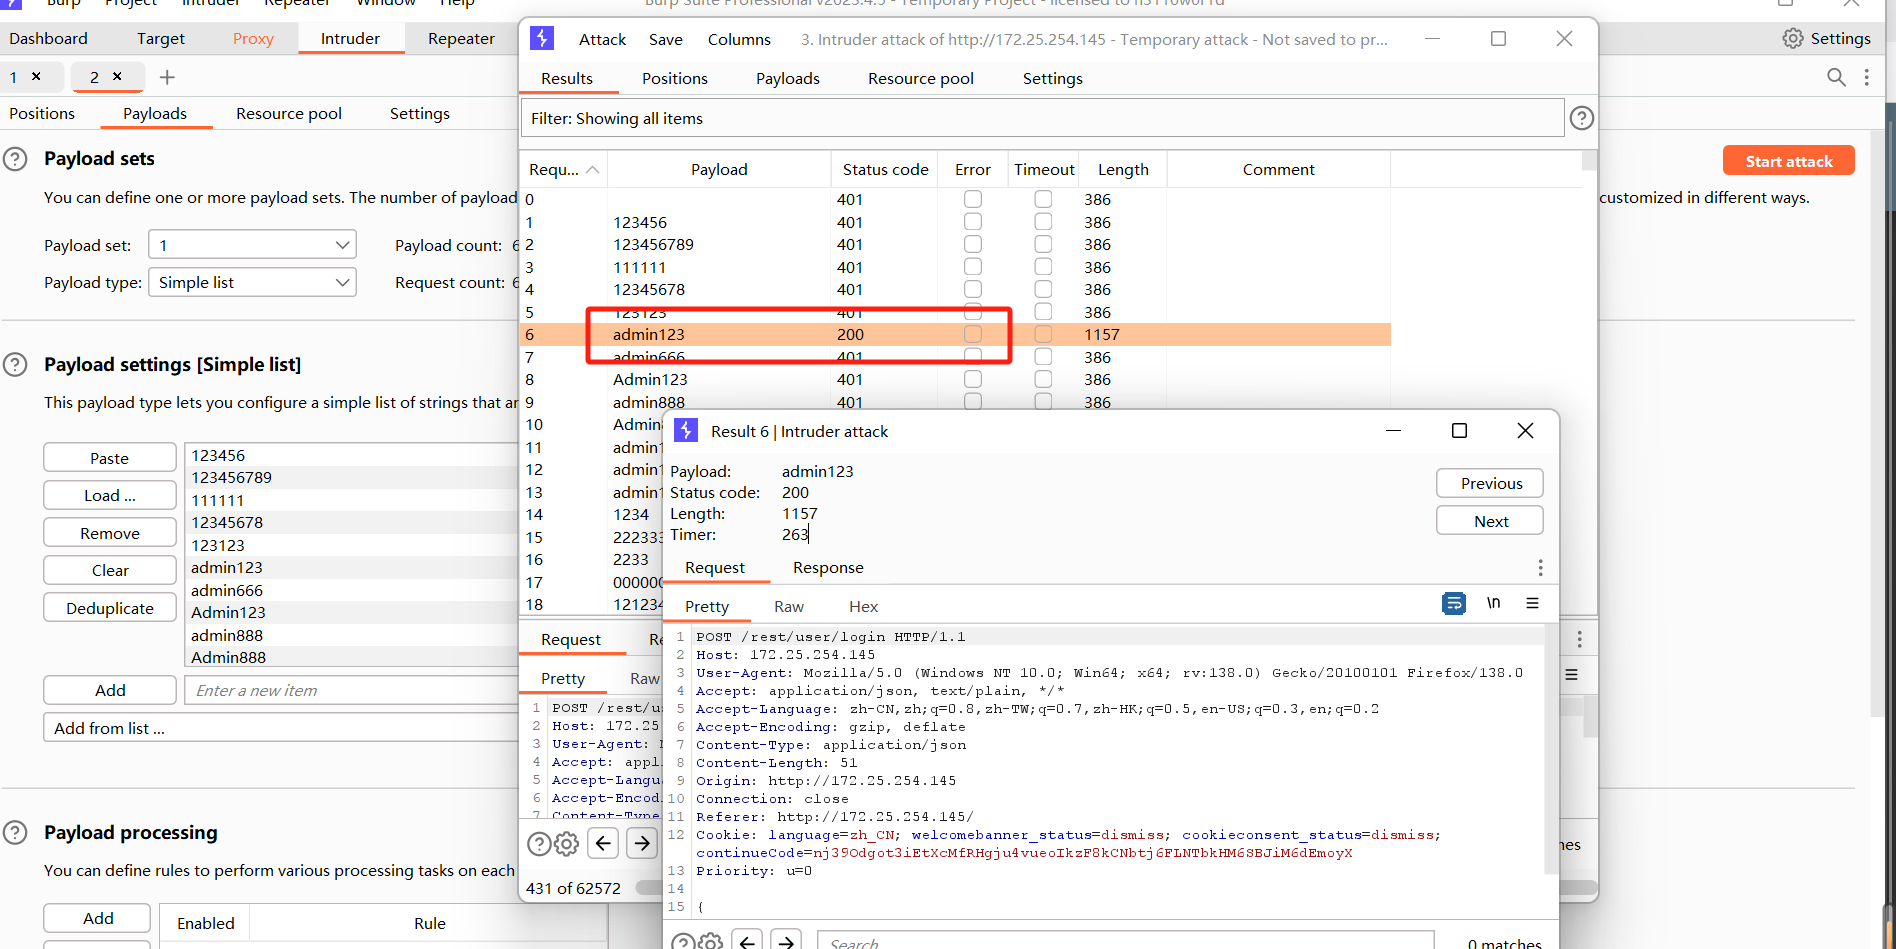Tick the Timeout checkbox for the admin123 row
The width and height of the screenshot is (1896, 949).
point(1043,334)
